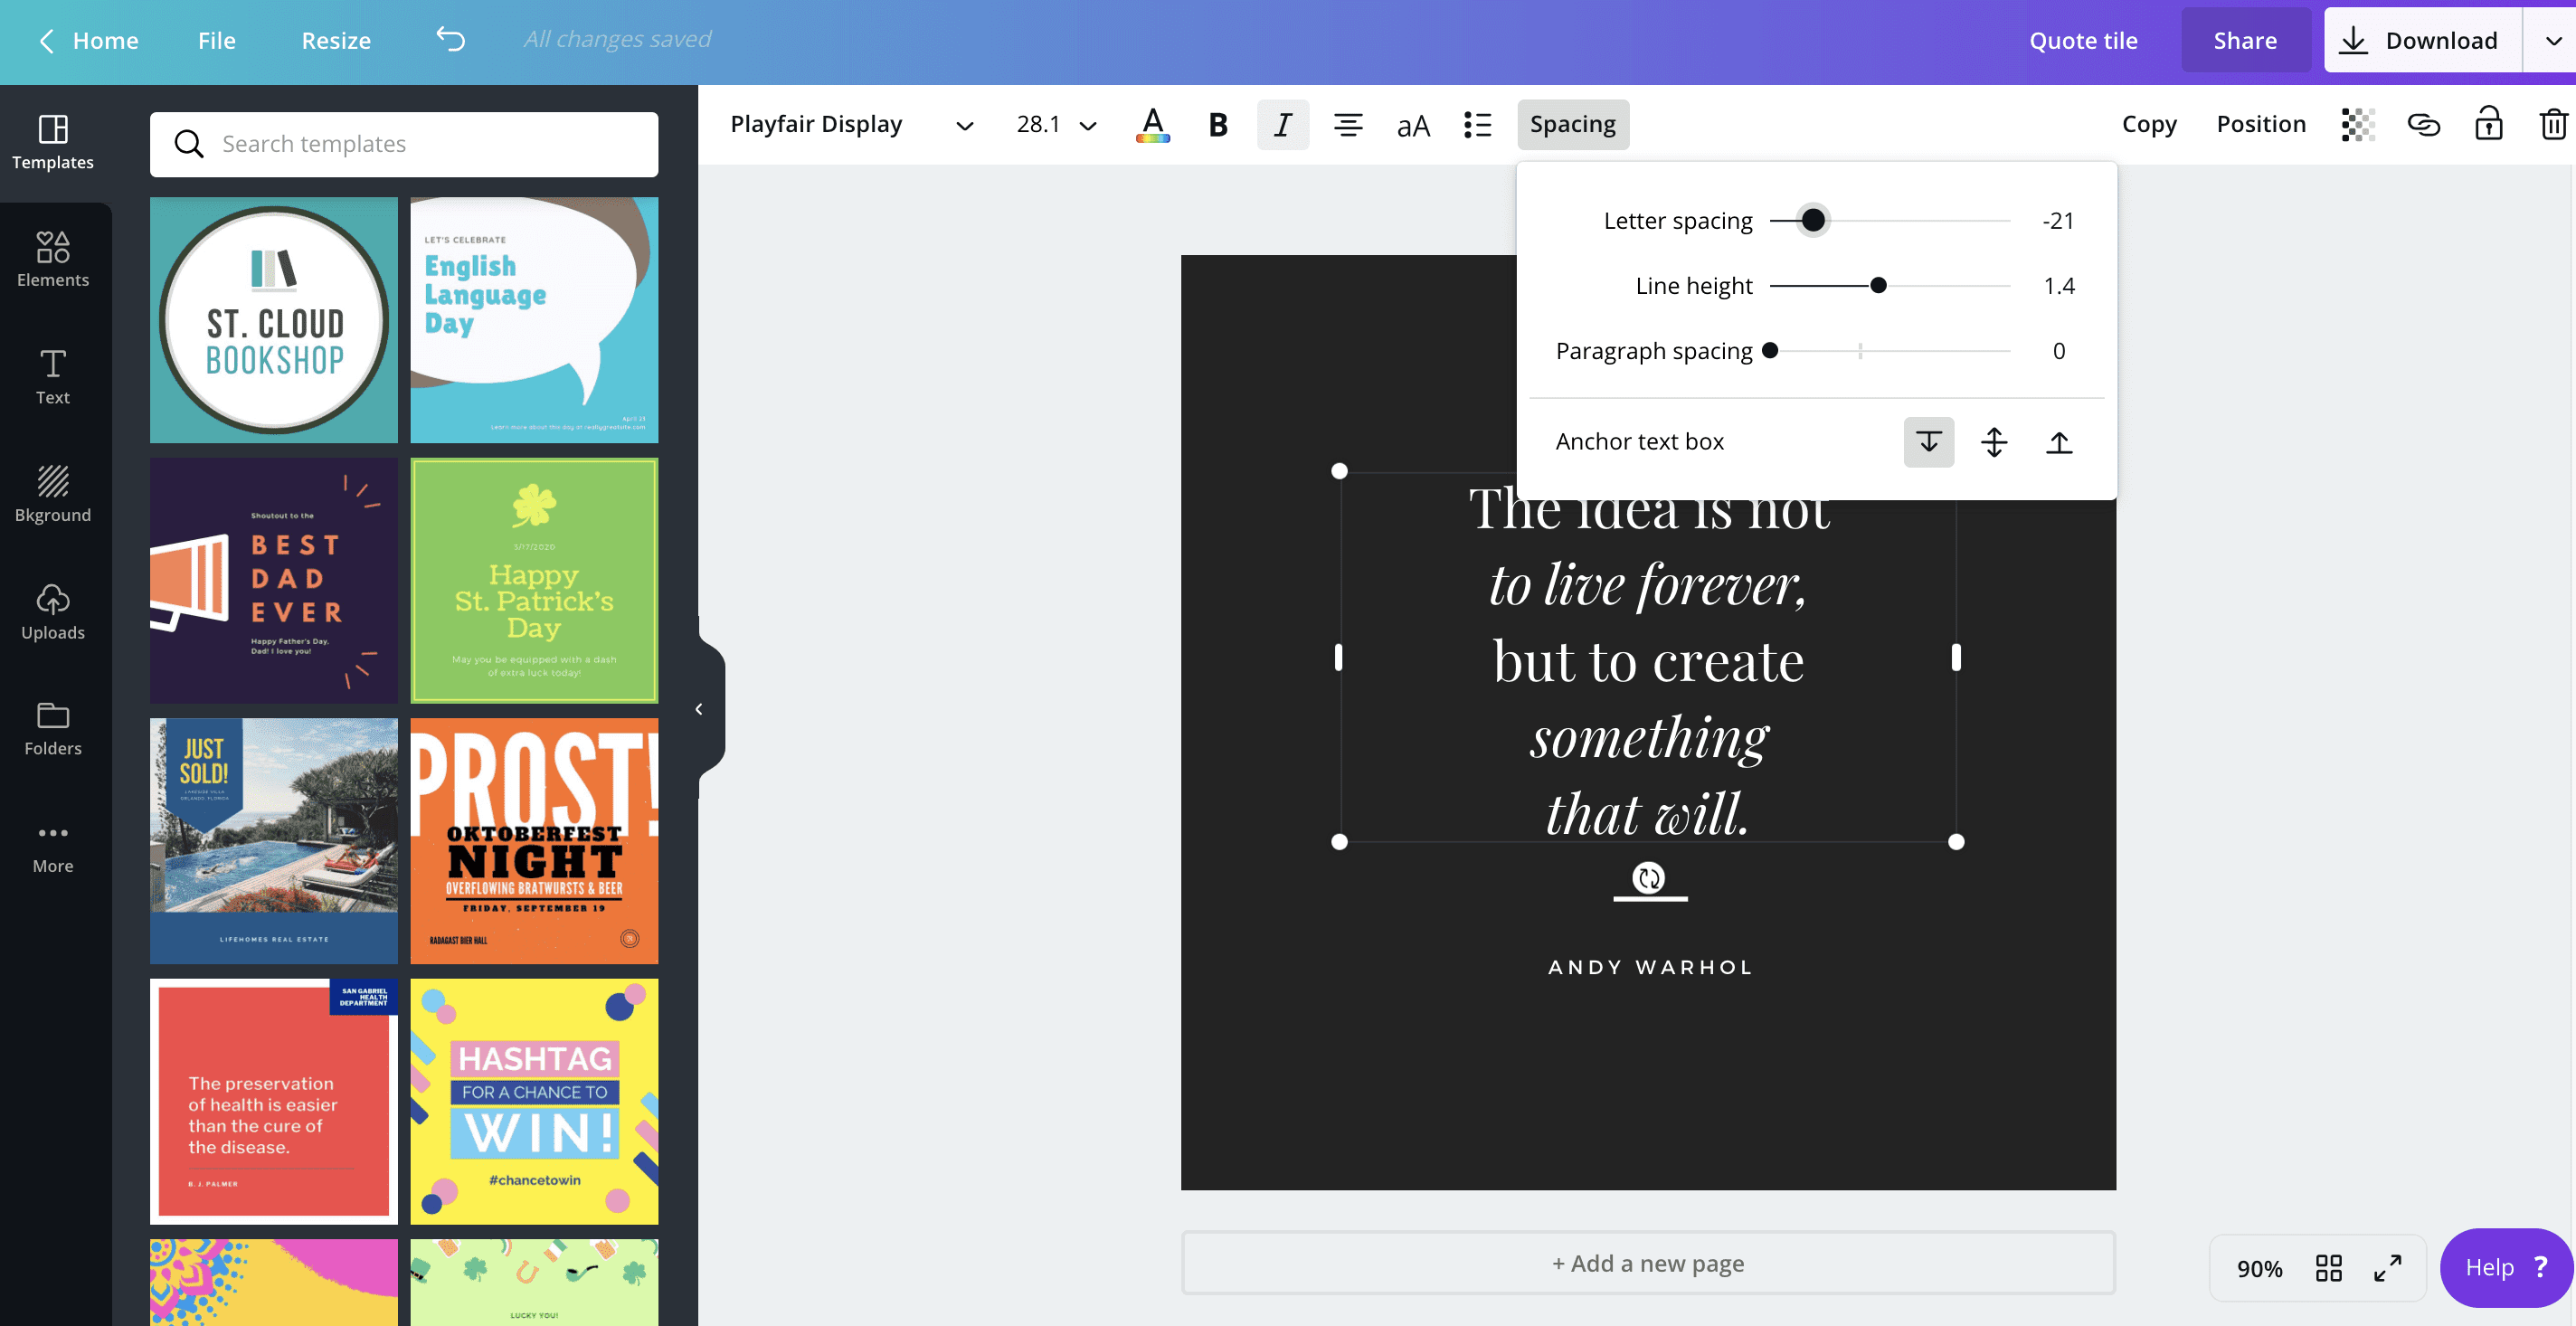2576x1326 pixels.
Task: Open the Elements panel
Action: pyautogui.click(x=52, y=259)
